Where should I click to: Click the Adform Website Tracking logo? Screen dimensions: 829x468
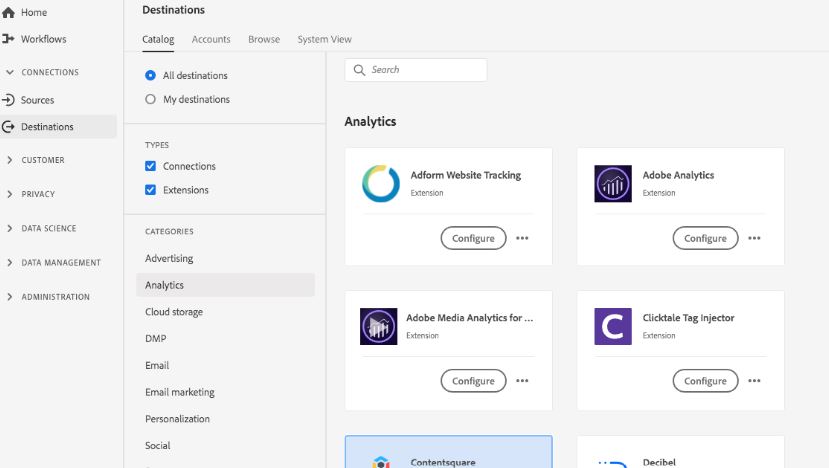click(381, 183)
